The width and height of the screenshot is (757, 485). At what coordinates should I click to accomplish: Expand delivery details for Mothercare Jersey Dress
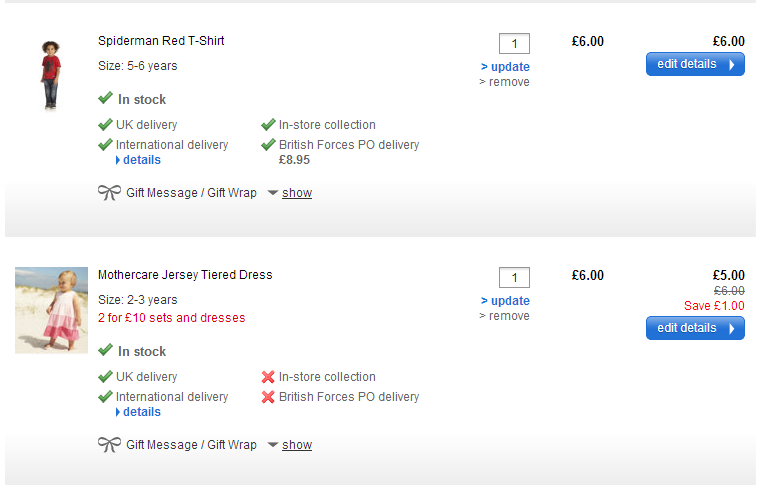click(141, 412)
